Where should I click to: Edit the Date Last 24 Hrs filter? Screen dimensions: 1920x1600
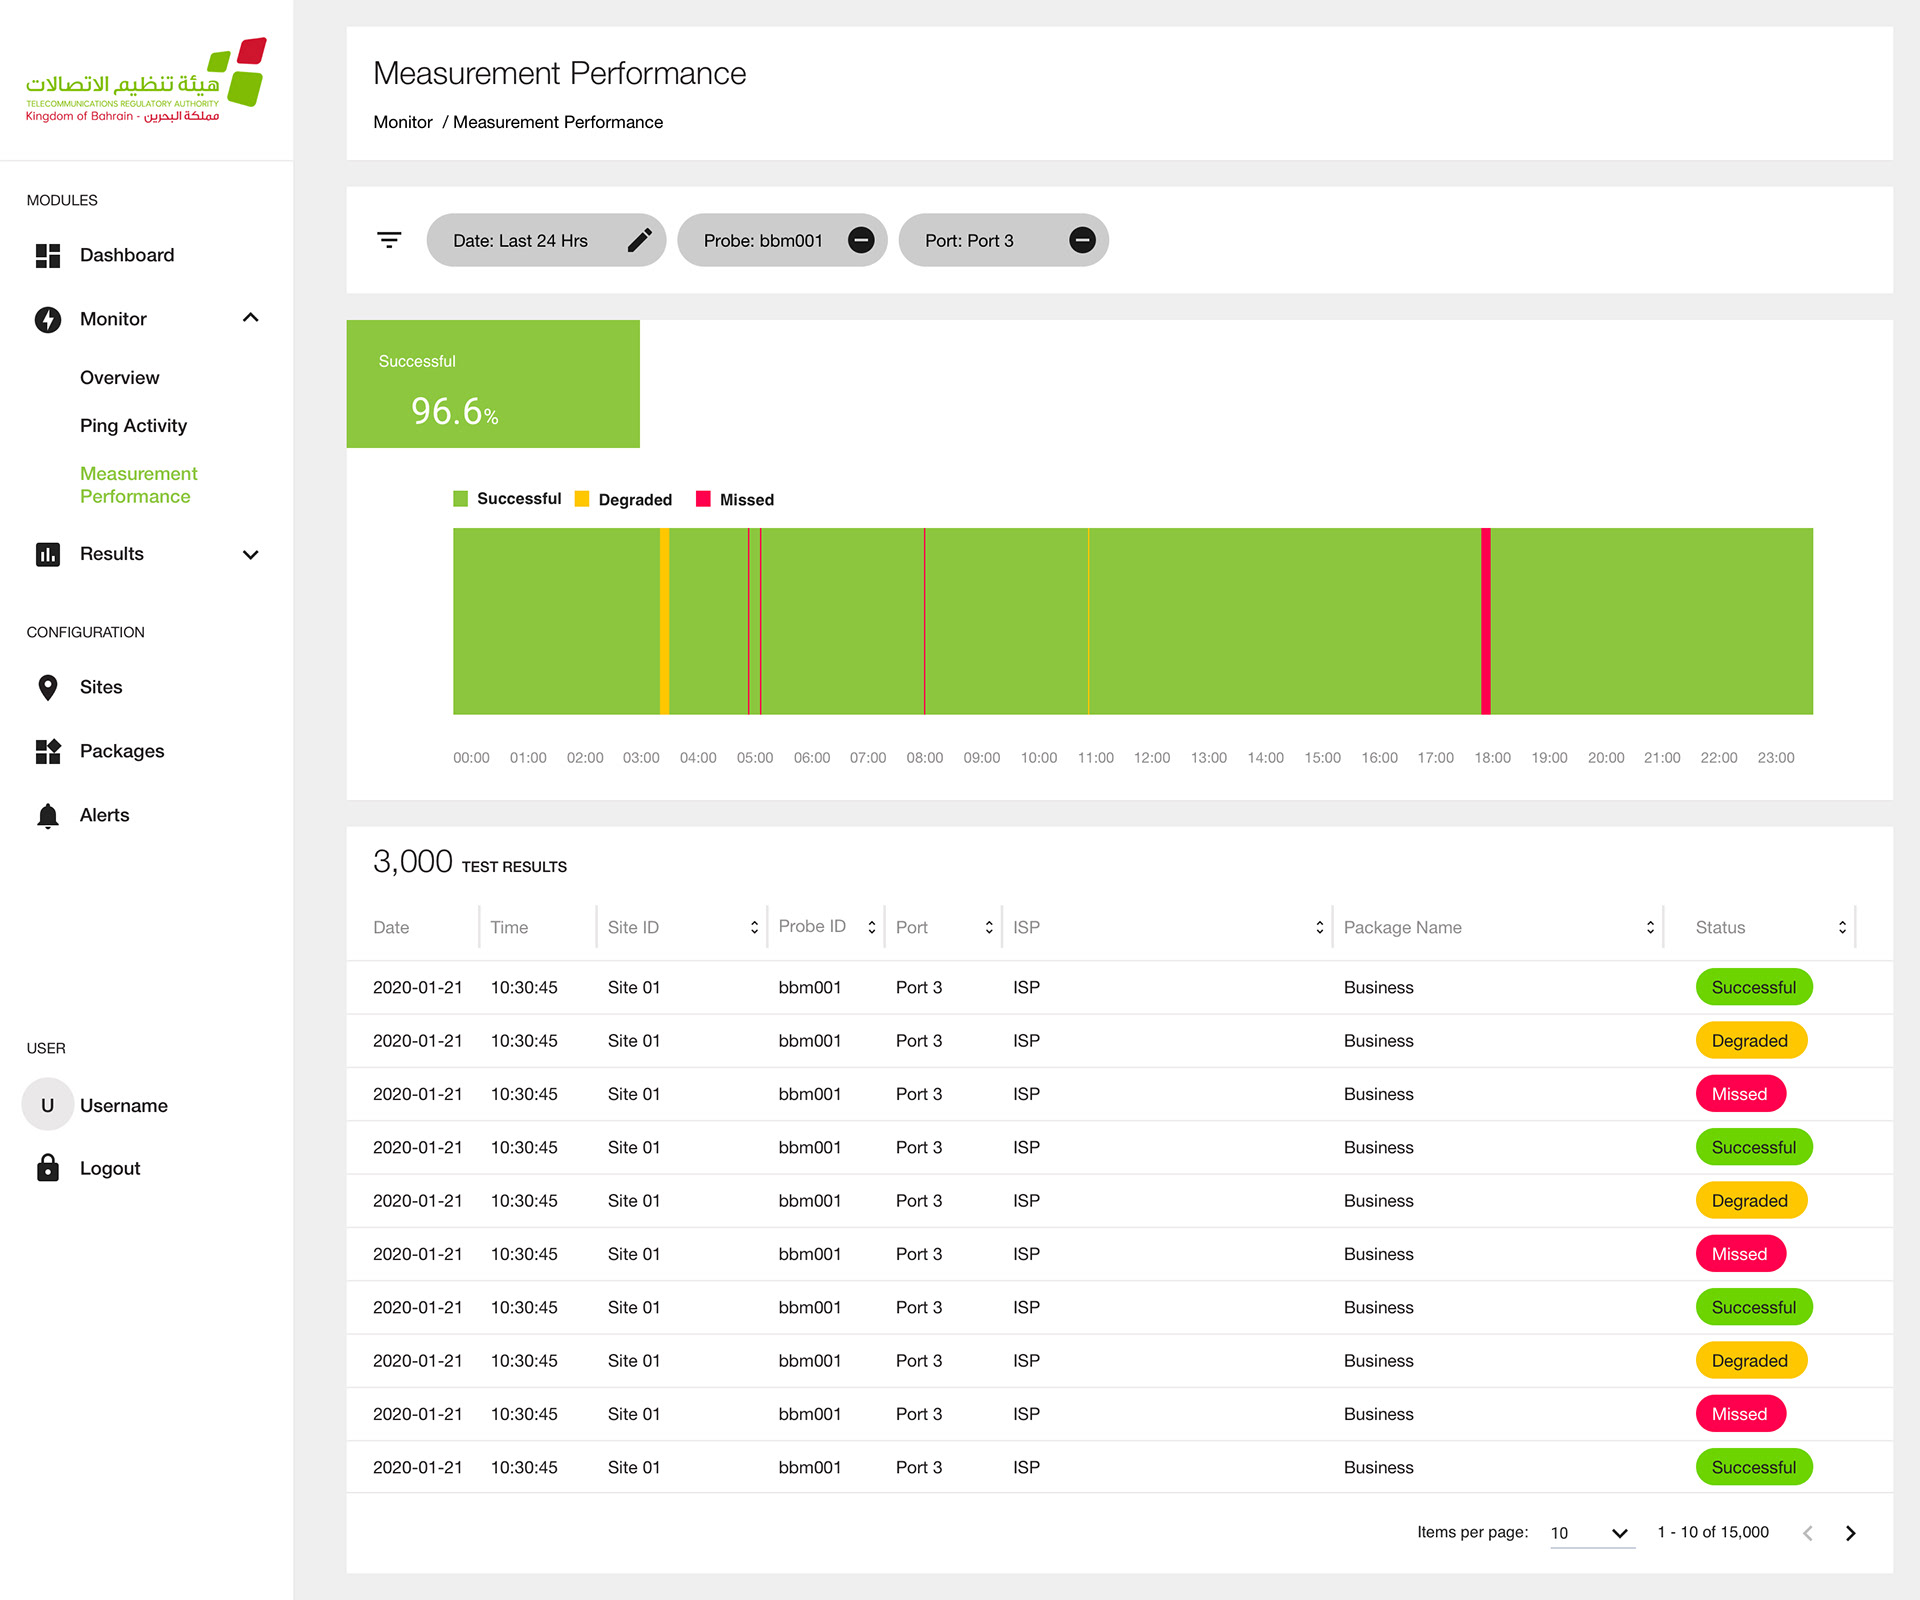pos(639,240)
